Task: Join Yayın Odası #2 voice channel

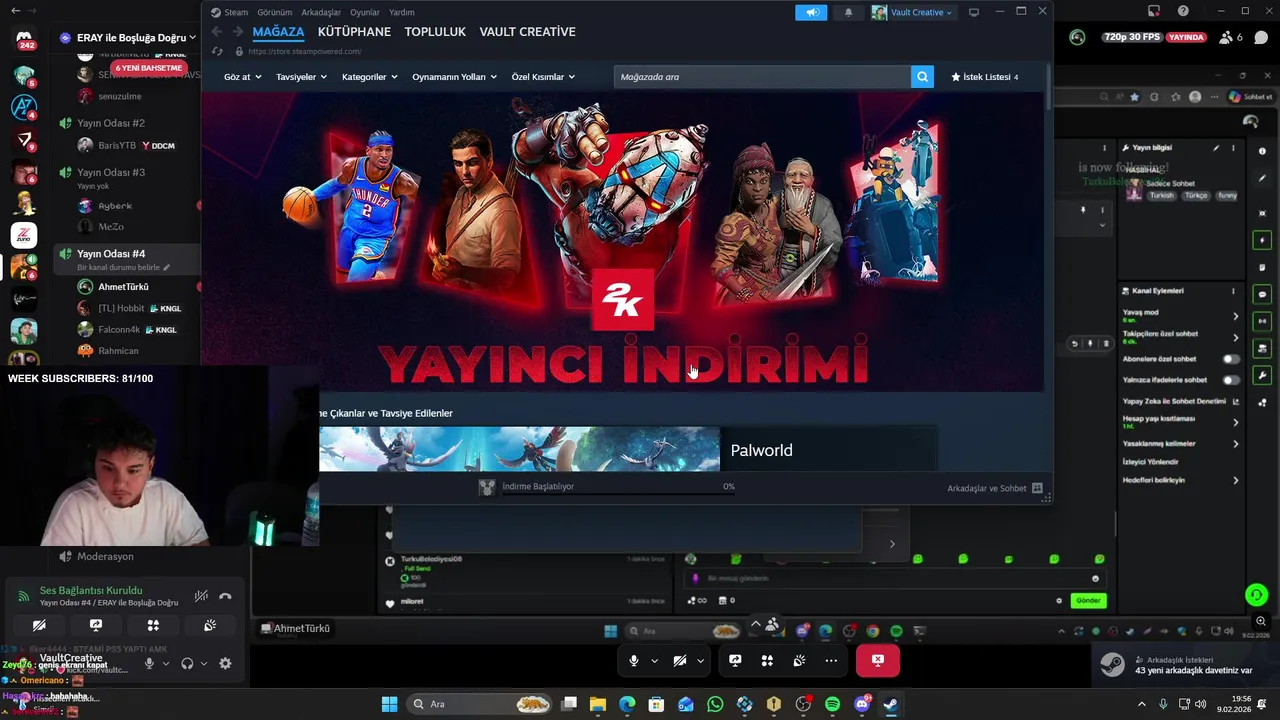Action: tap(111, 123)
